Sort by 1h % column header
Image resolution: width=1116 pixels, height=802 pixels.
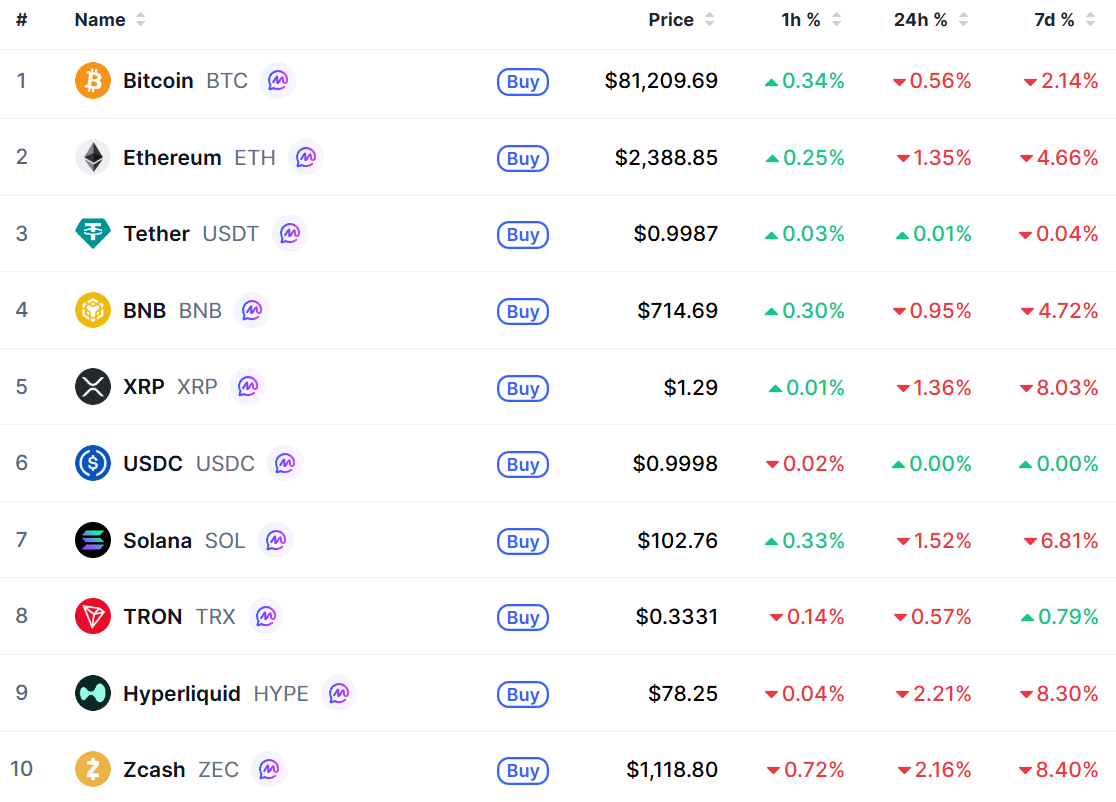tap(811, 20)
